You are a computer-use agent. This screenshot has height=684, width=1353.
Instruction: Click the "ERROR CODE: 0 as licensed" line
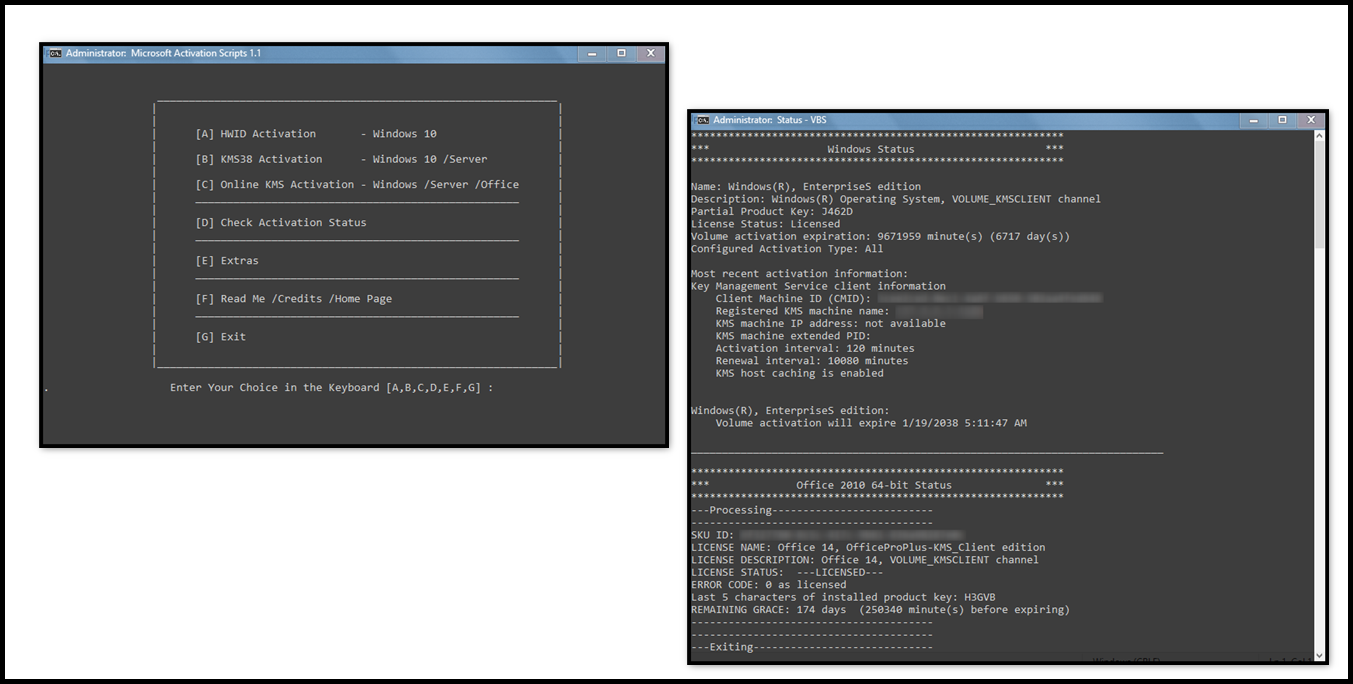click(x=769, y=585)
